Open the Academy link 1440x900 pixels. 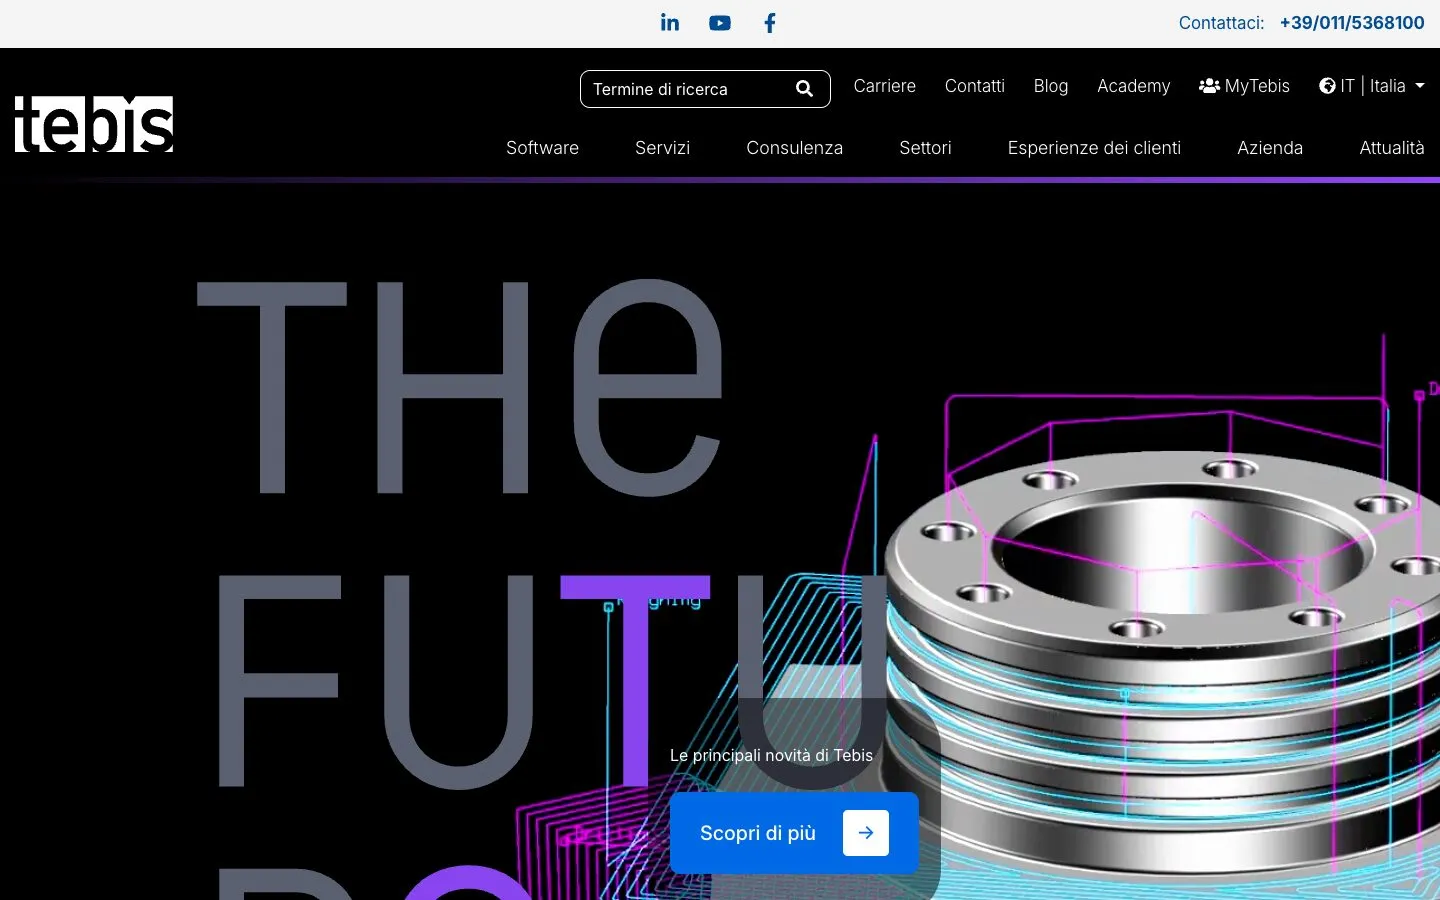(1134, 86)
